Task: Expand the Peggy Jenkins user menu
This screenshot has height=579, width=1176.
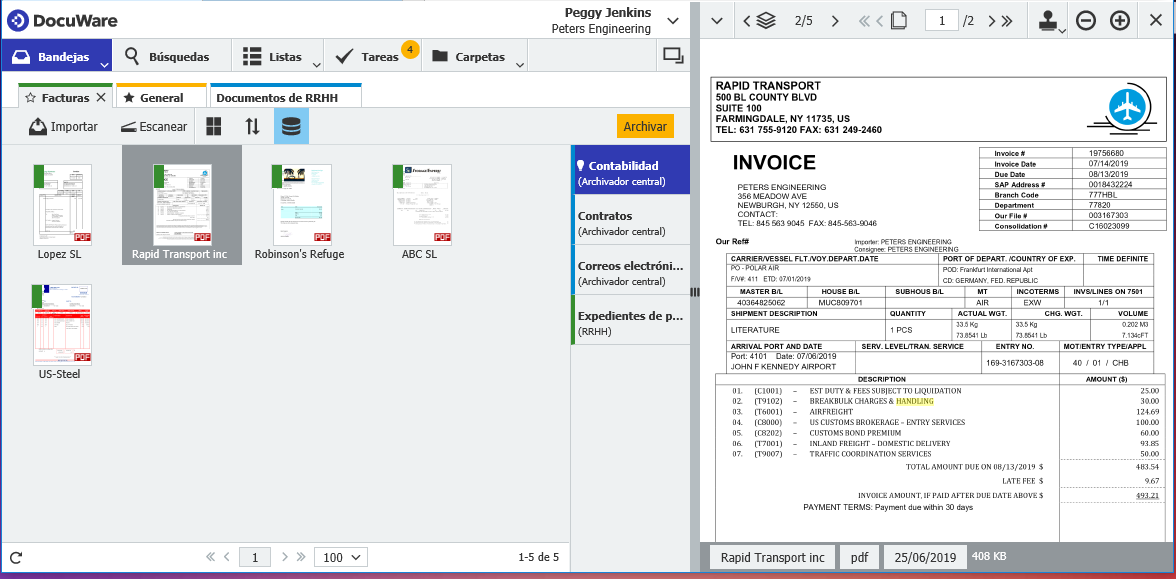Action: (672, 20)
